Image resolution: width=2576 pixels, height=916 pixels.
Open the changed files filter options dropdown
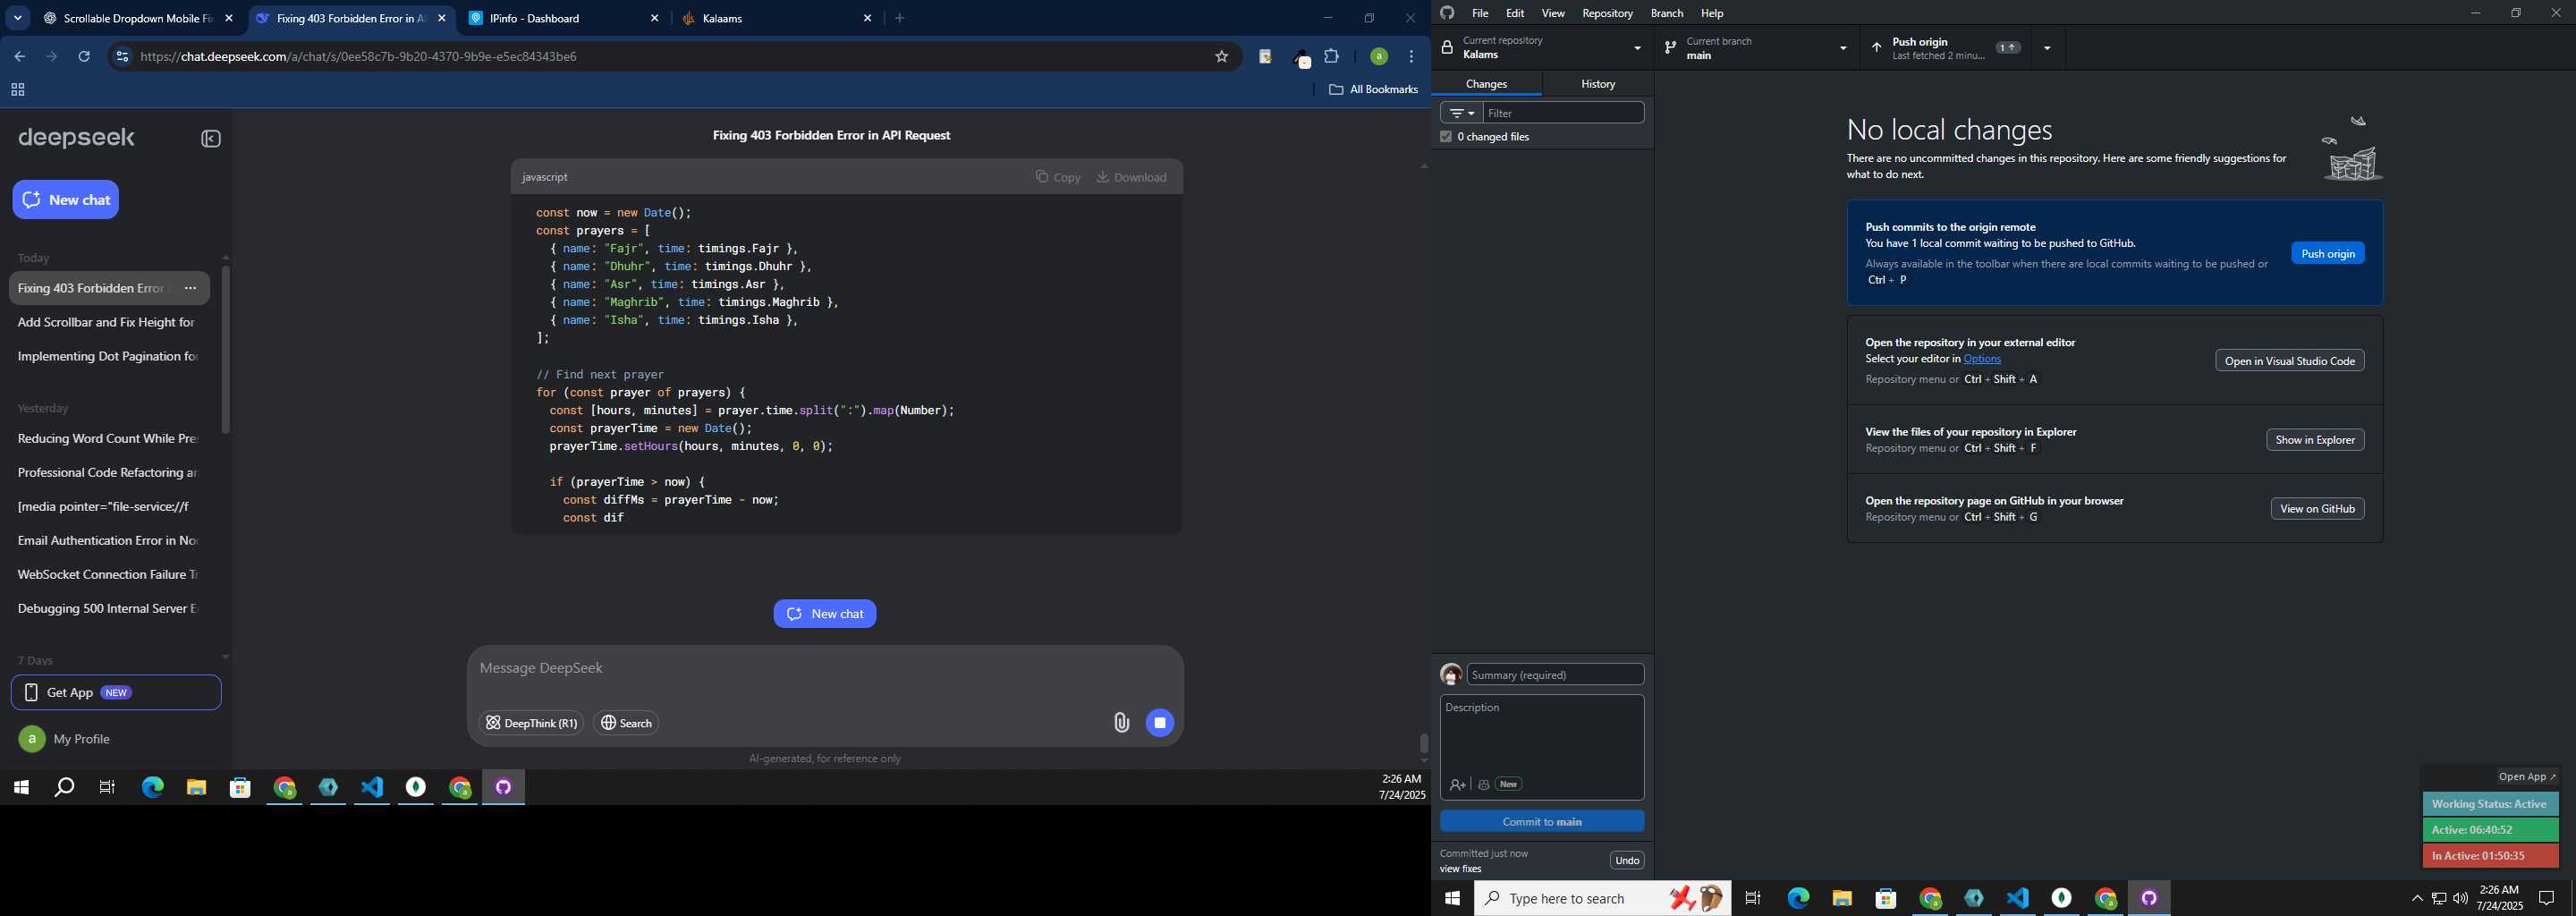(1461, 113)
